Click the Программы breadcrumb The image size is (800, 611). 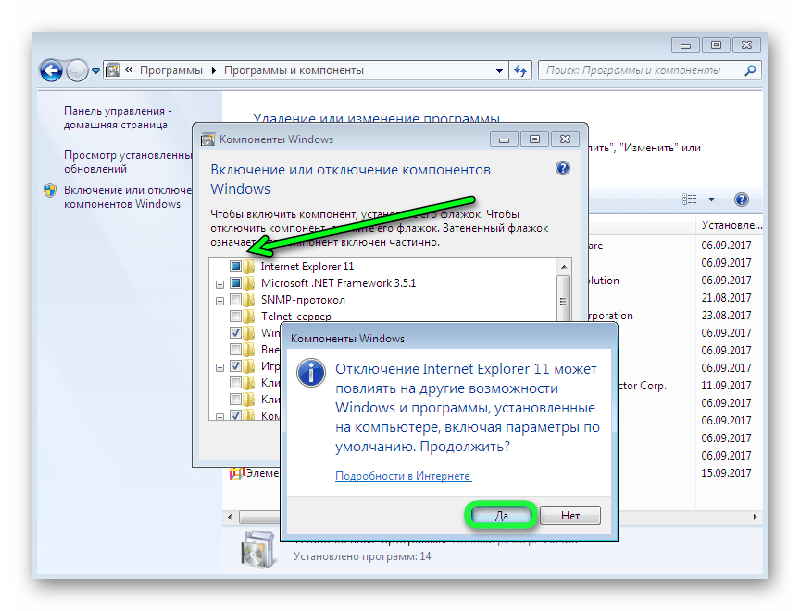tap(171, 70)
